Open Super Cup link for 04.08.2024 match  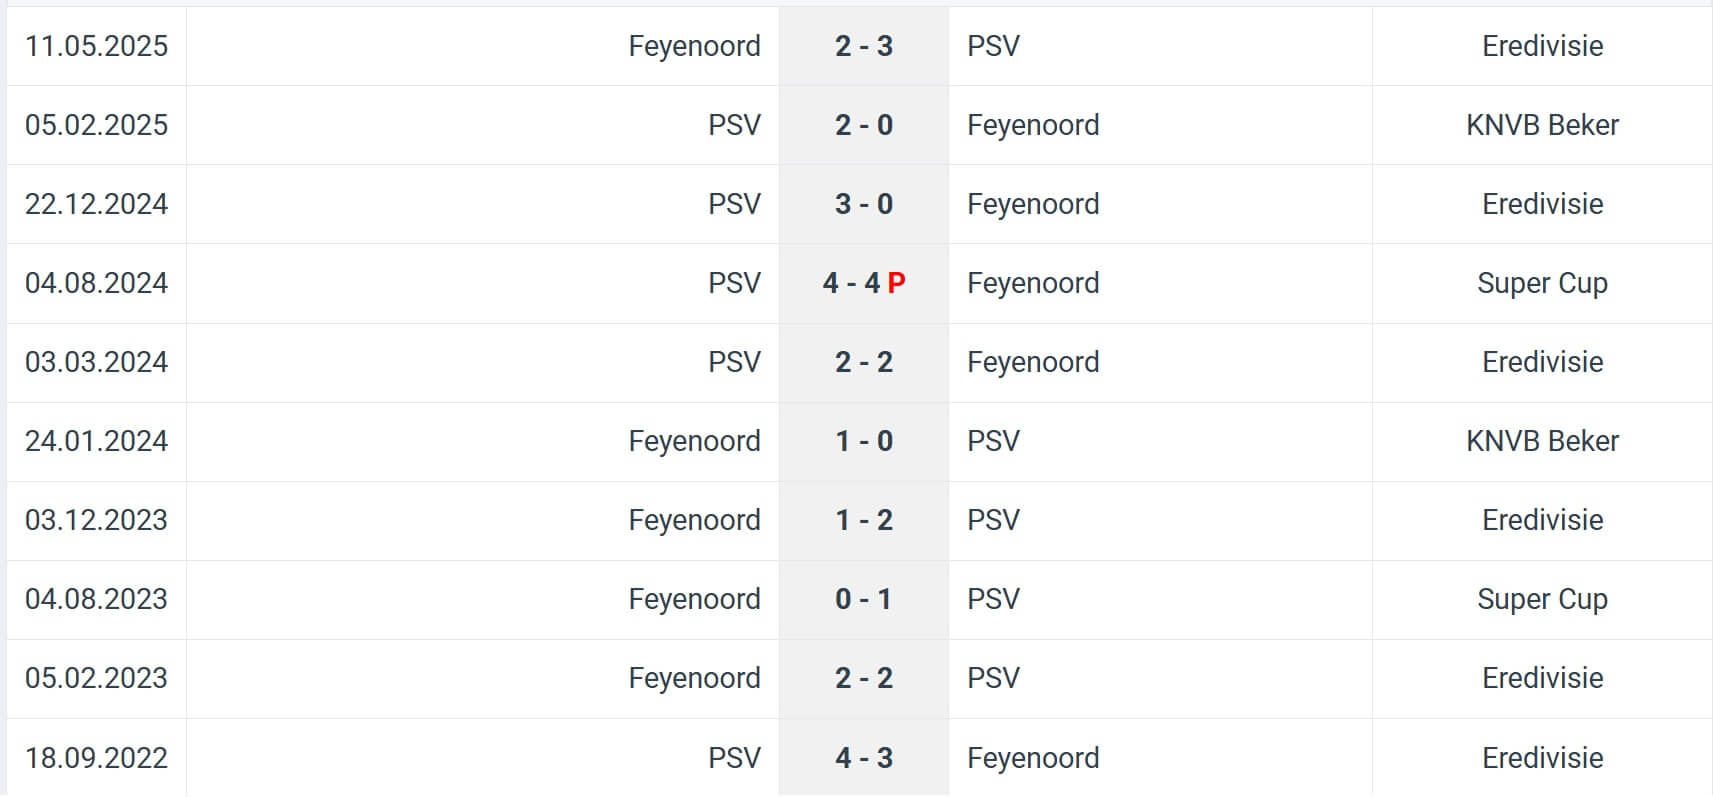1542,283
